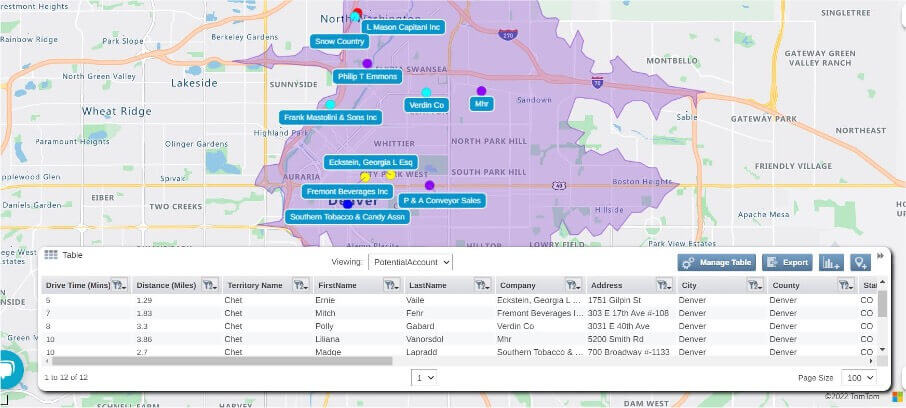
Task: Click purple marker above P & A Conveyor Sales
Action: tap(429, 185)
